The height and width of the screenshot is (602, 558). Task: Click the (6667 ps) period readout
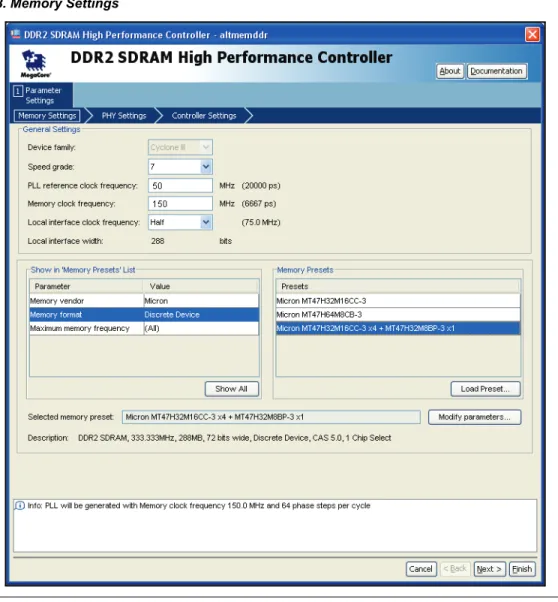[259, 203]
